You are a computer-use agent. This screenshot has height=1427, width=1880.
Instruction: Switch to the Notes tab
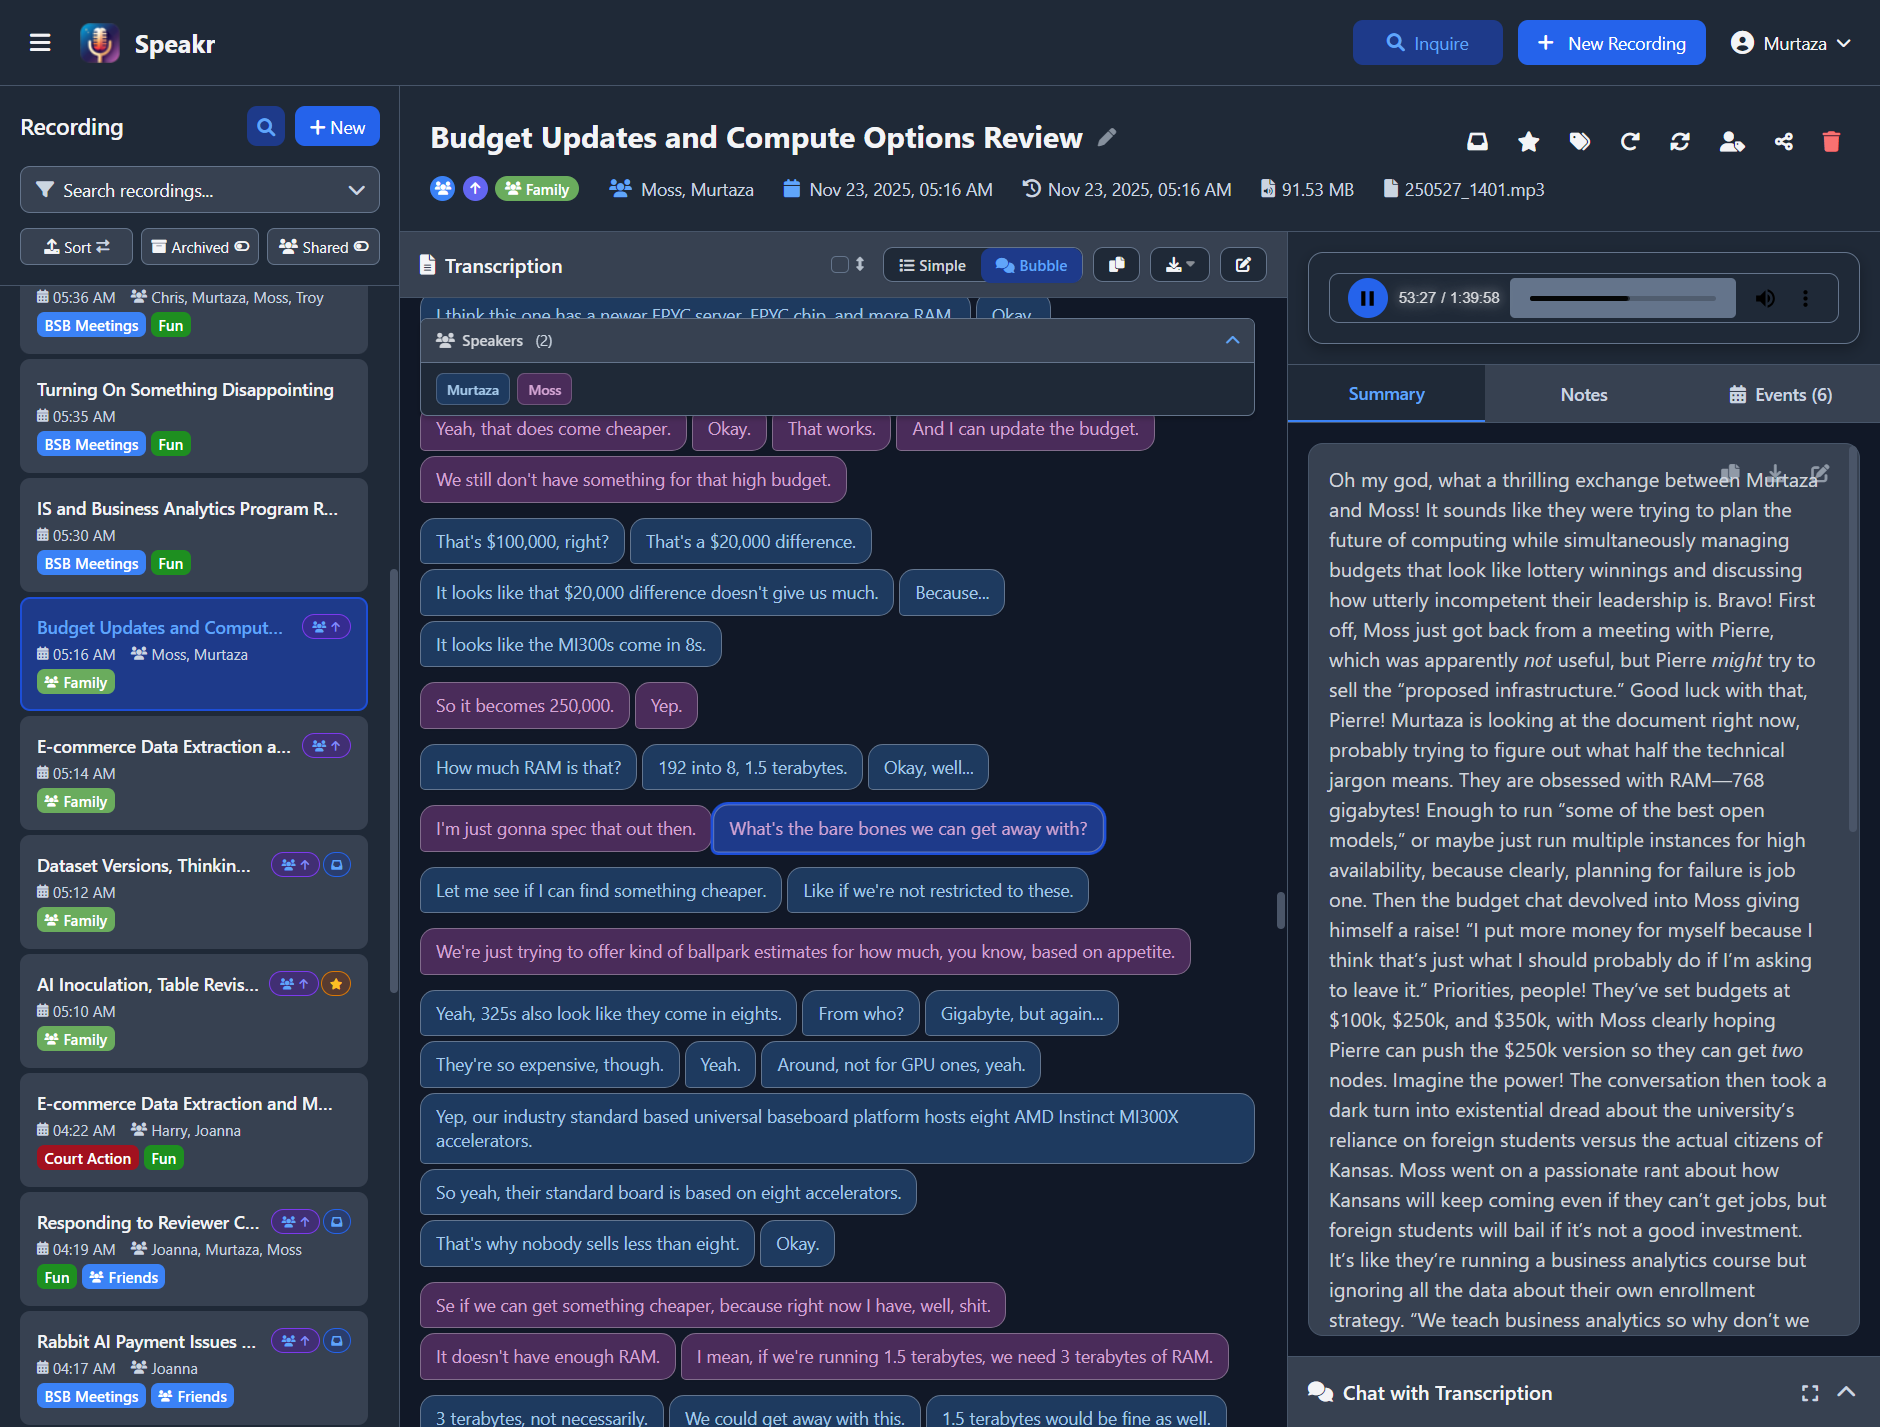click(x=1582, y=393)
